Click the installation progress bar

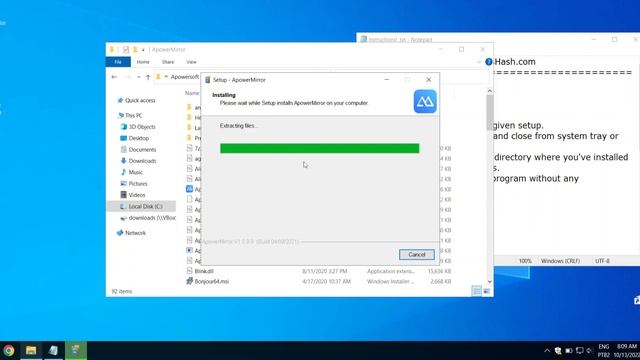click(x=320, y=148)
